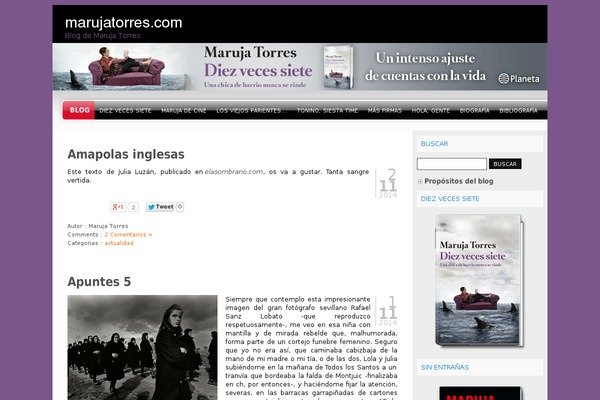Open the MÁS FIRMAS menu item
This screenshot has width=600, height=400.
pos(385,111)
